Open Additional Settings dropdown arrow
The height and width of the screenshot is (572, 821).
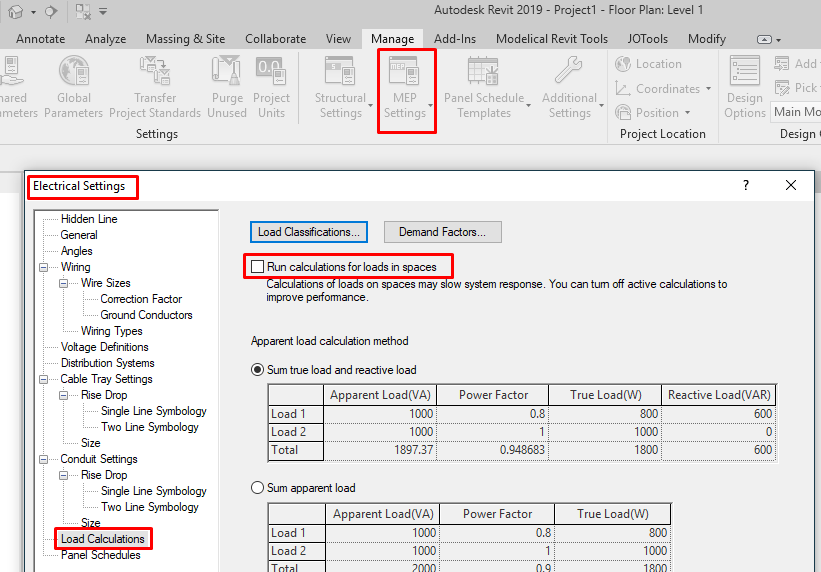(602, 105)
